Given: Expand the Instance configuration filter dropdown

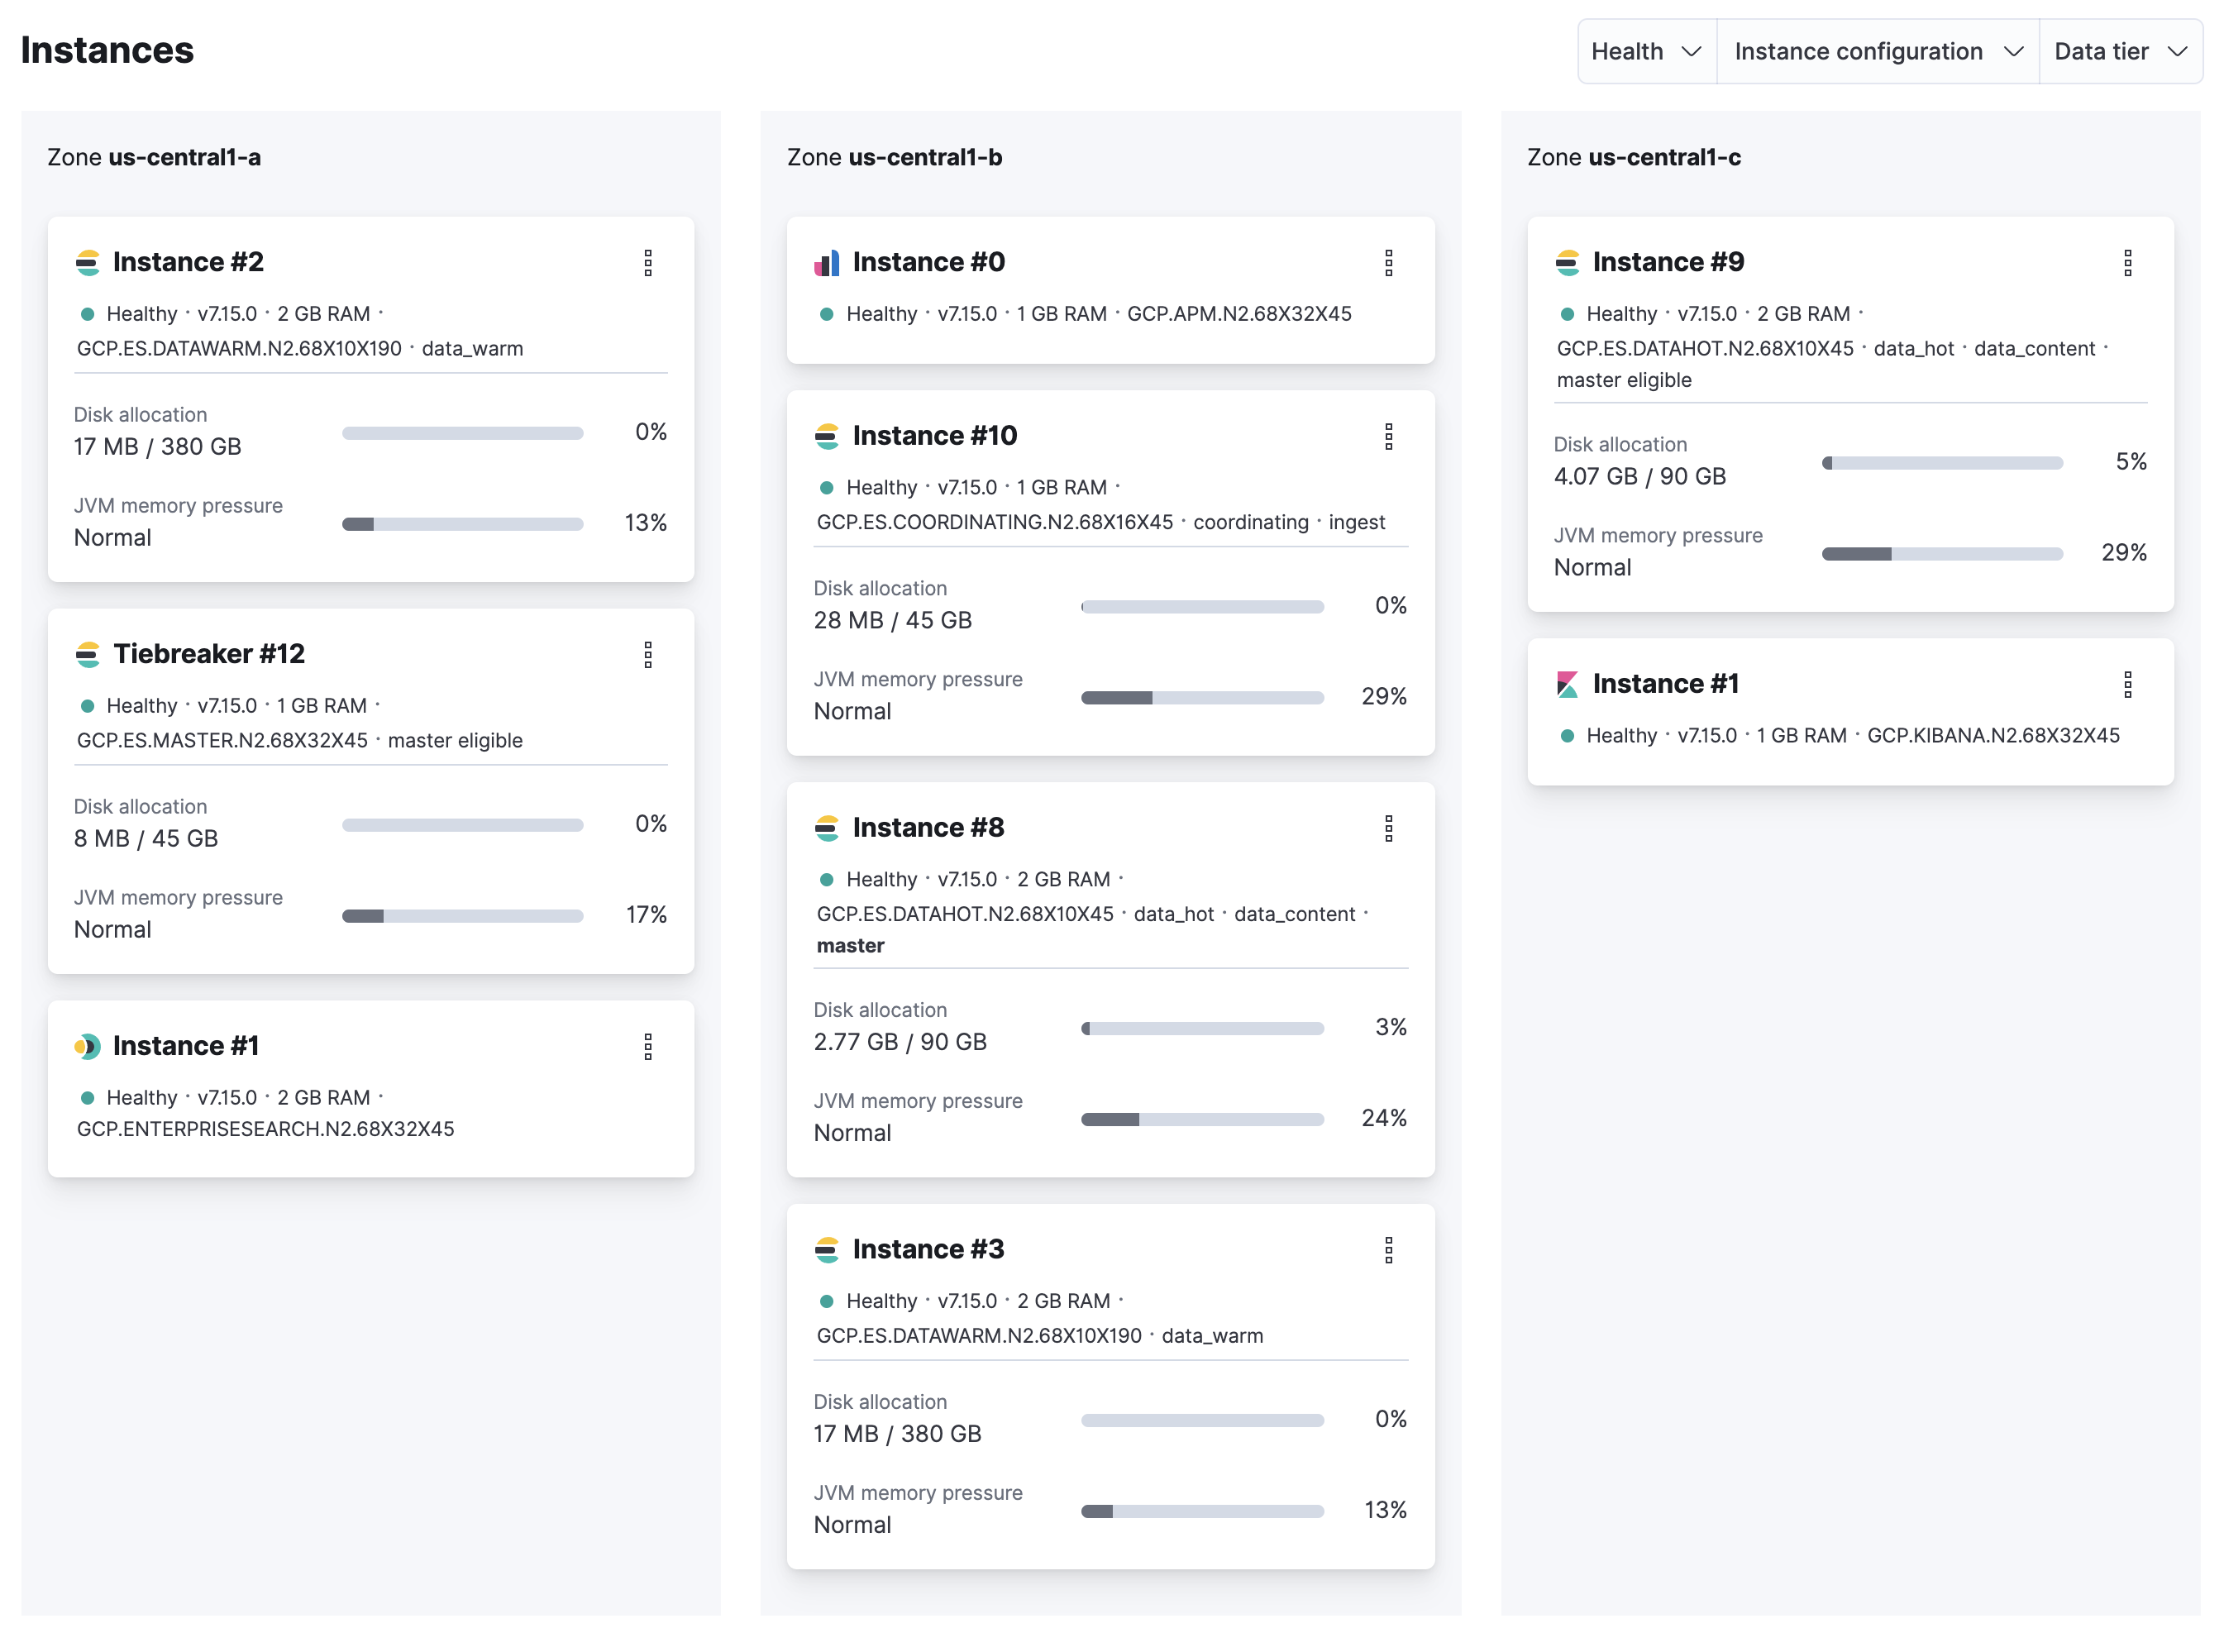Looking at the screenshot, I should 1877,51.
